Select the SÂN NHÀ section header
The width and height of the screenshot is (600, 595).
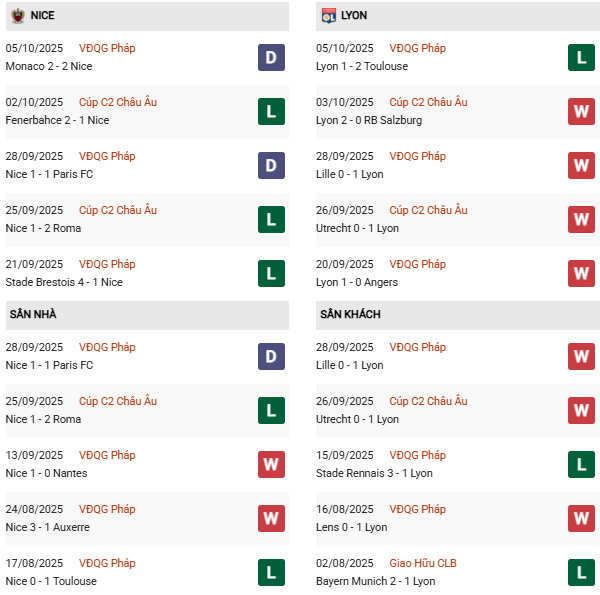click(x=33, y=314)
